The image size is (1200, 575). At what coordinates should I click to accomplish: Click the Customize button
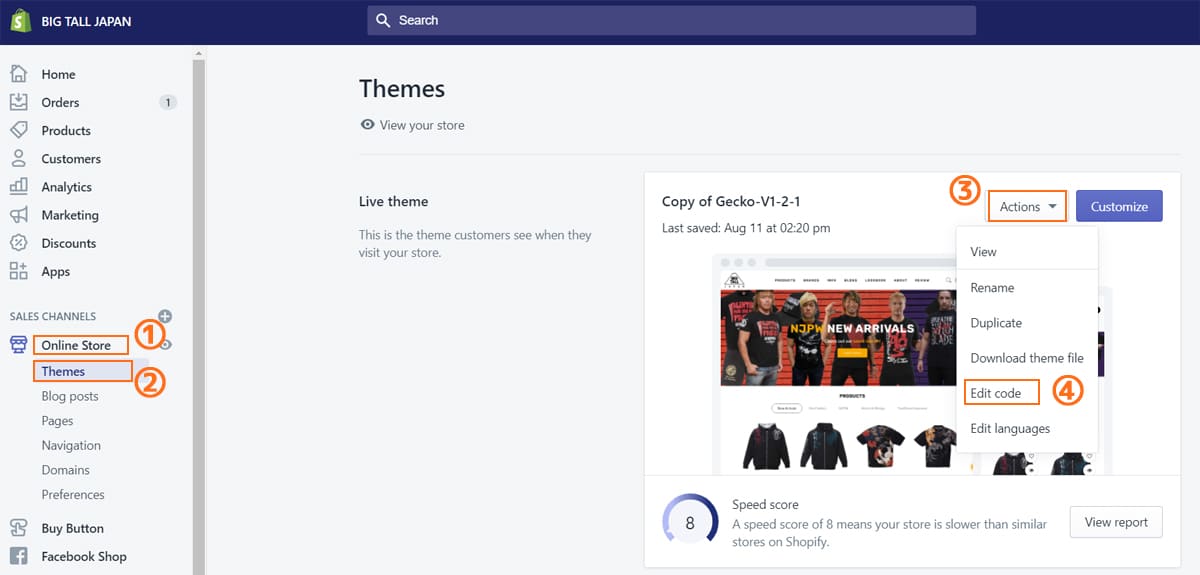(1119, 206)
